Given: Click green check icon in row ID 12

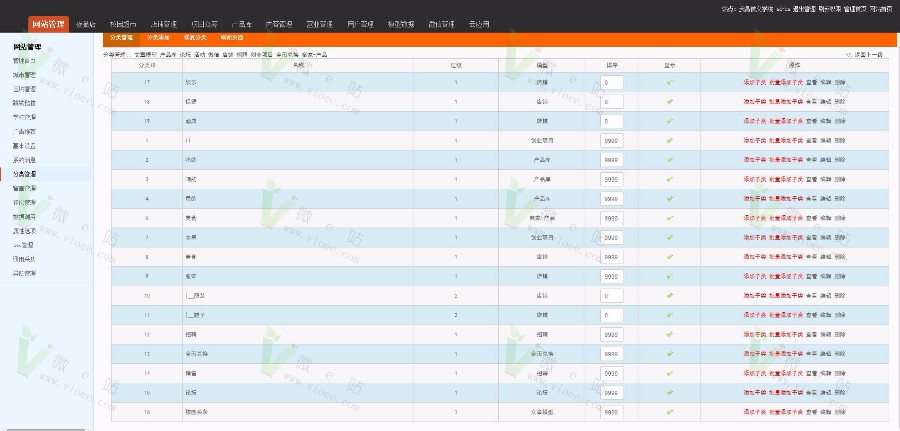Looking at the screenshot, I should coord(669,335).
